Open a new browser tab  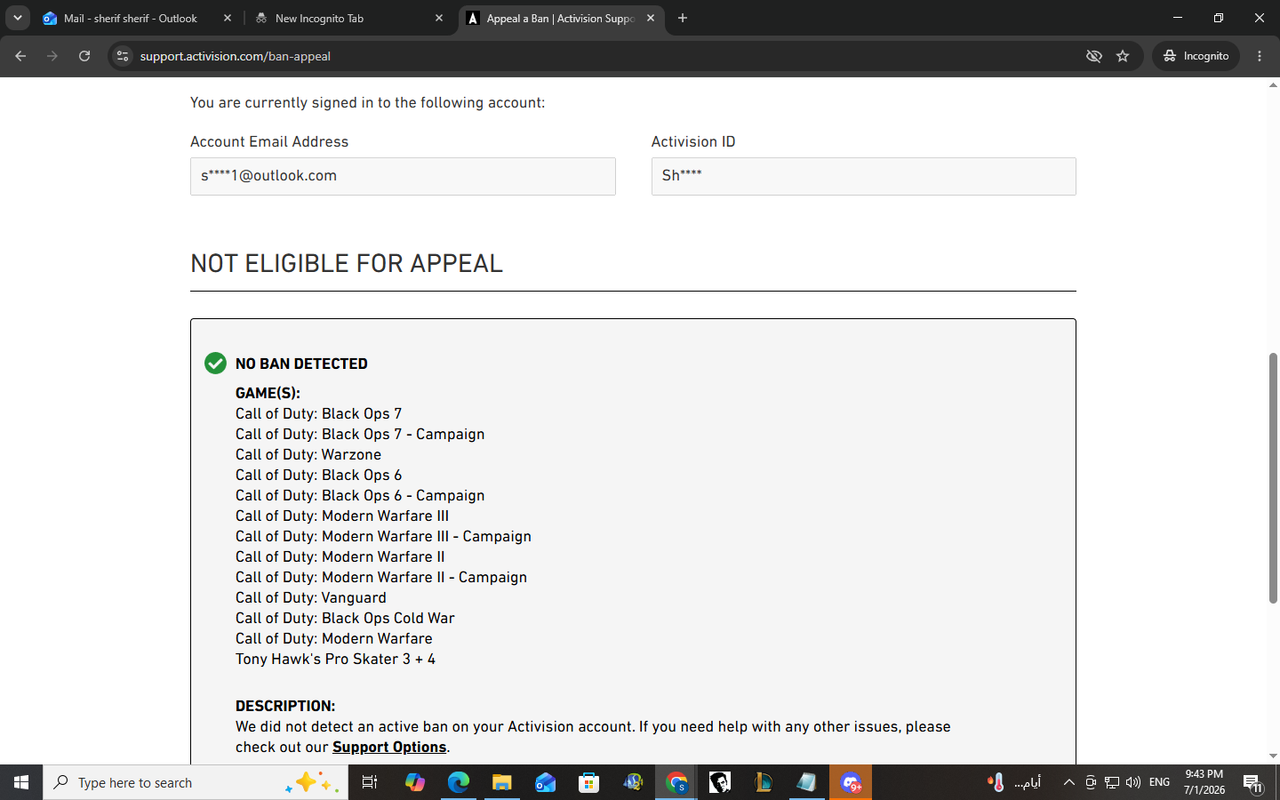(x=682, y=18)
